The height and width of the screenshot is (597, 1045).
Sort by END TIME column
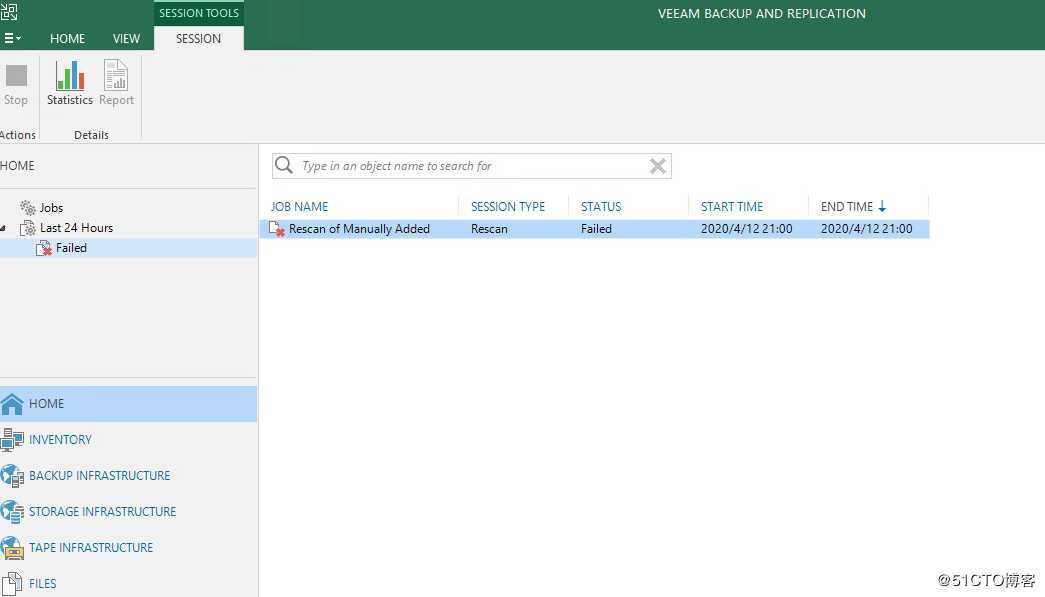846,207
